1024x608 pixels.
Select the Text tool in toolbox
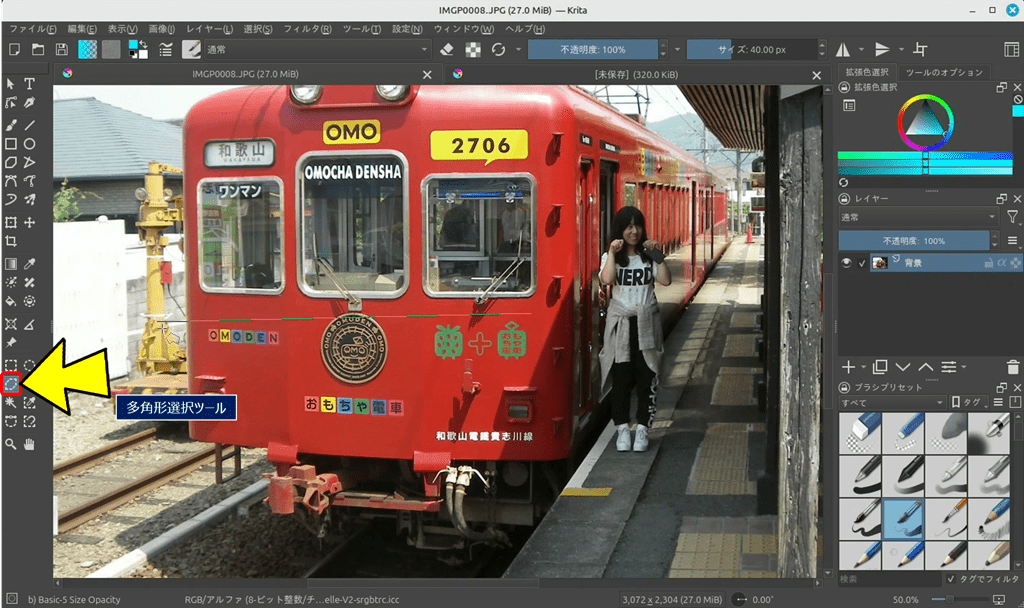point(29,84)
